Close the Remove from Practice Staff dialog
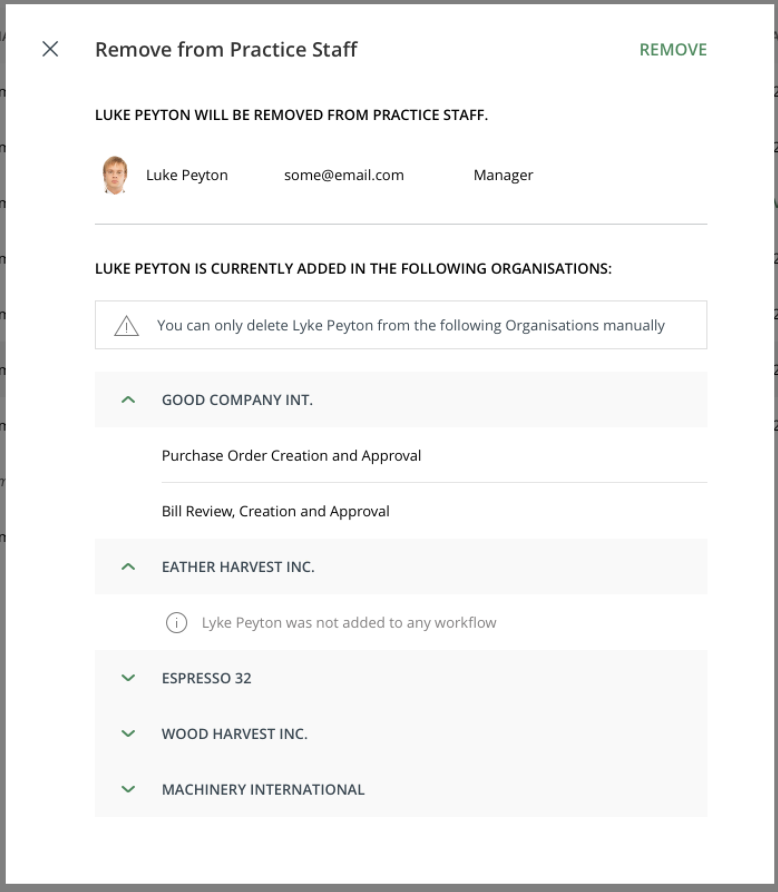 click(50, 49)
